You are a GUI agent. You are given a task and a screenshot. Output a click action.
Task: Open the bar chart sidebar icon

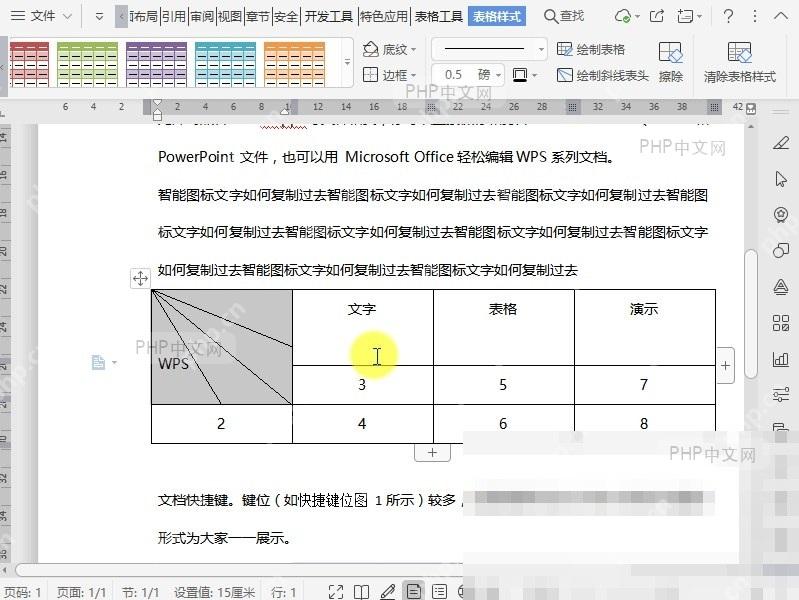pyautogui.click(x=781, y=359)
